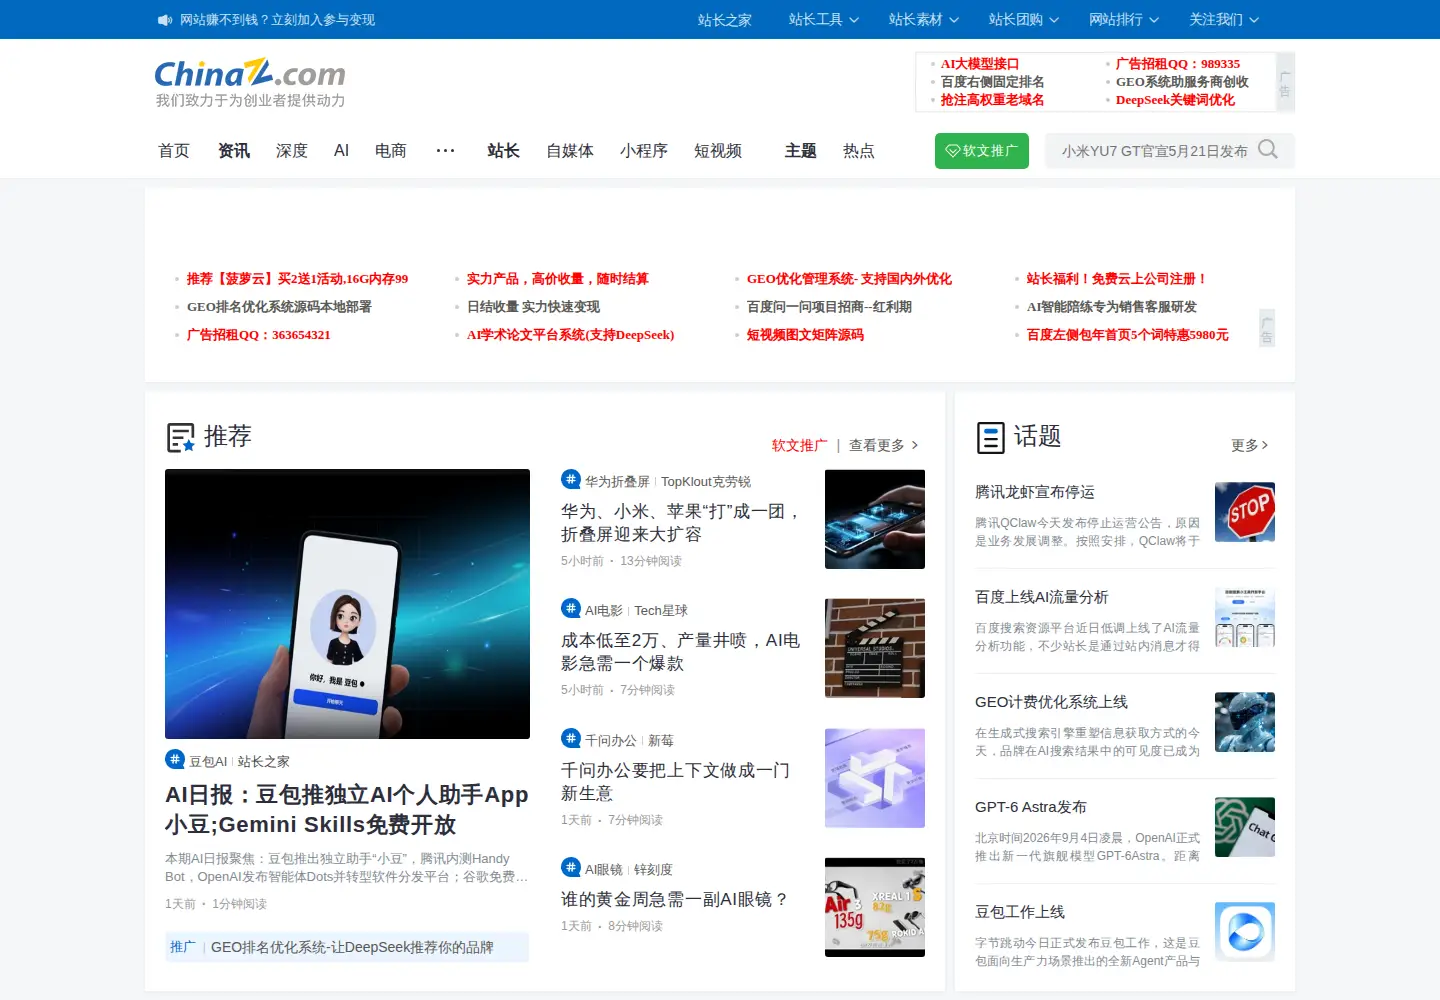Image resolution: width=1440 pixels, height=1000 pixels.
Task: Click 网站赚不到钱 announcement link
Action: pos(277,19)
